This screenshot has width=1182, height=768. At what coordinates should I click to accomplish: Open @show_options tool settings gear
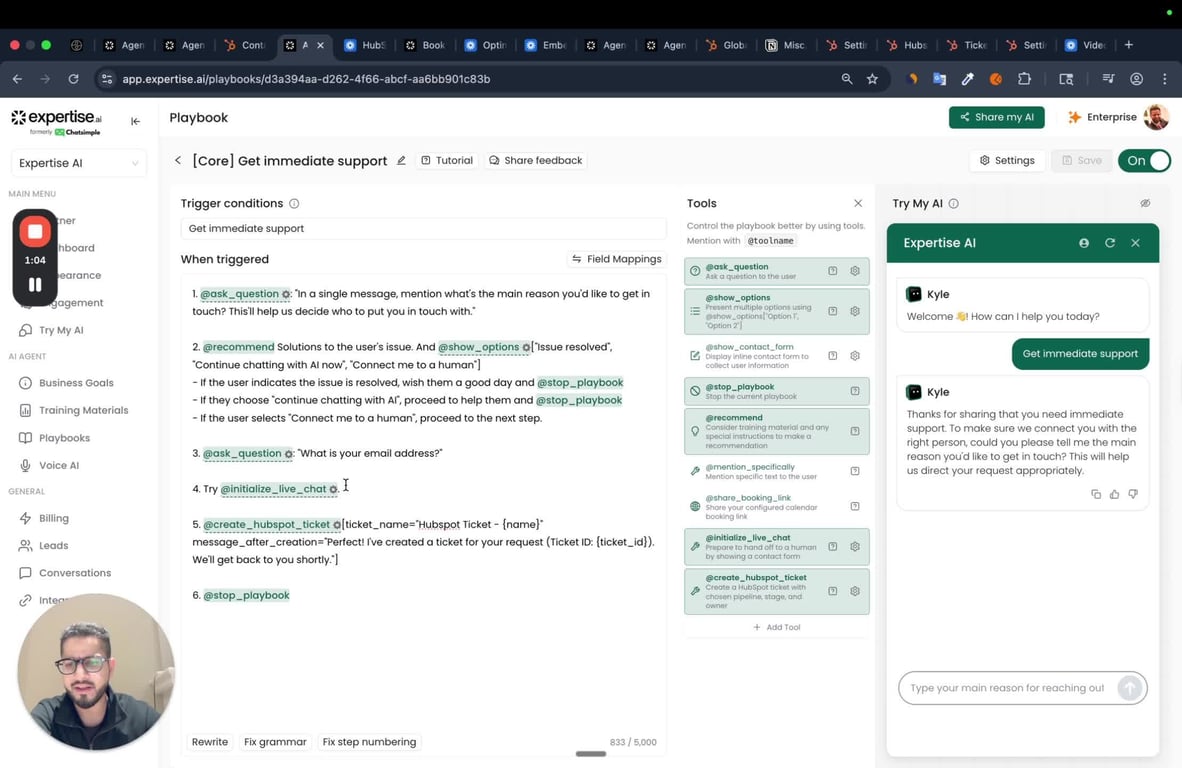point(855,311)
